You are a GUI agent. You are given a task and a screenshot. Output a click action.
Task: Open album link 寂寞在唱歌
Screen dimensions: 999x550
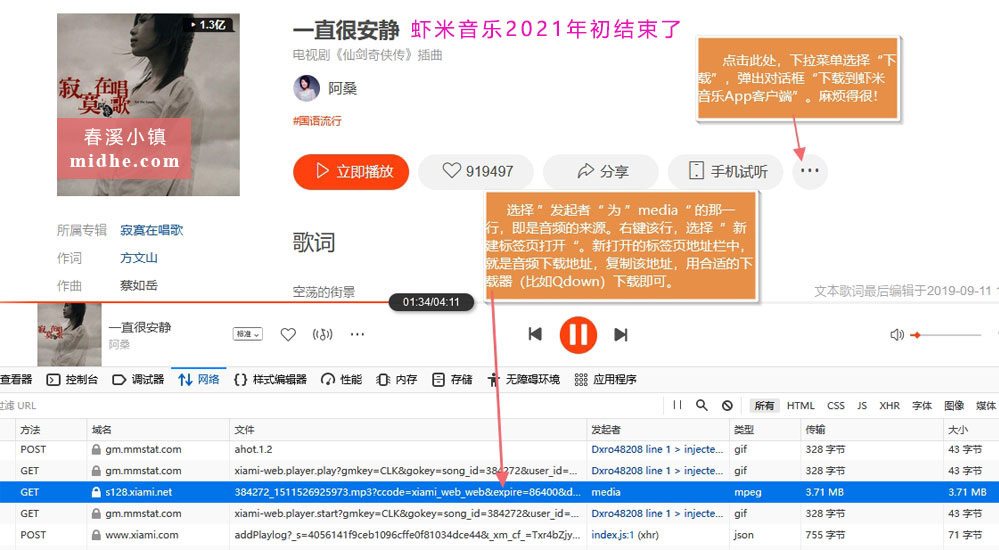pyautogui.click(x=152, y=230)
